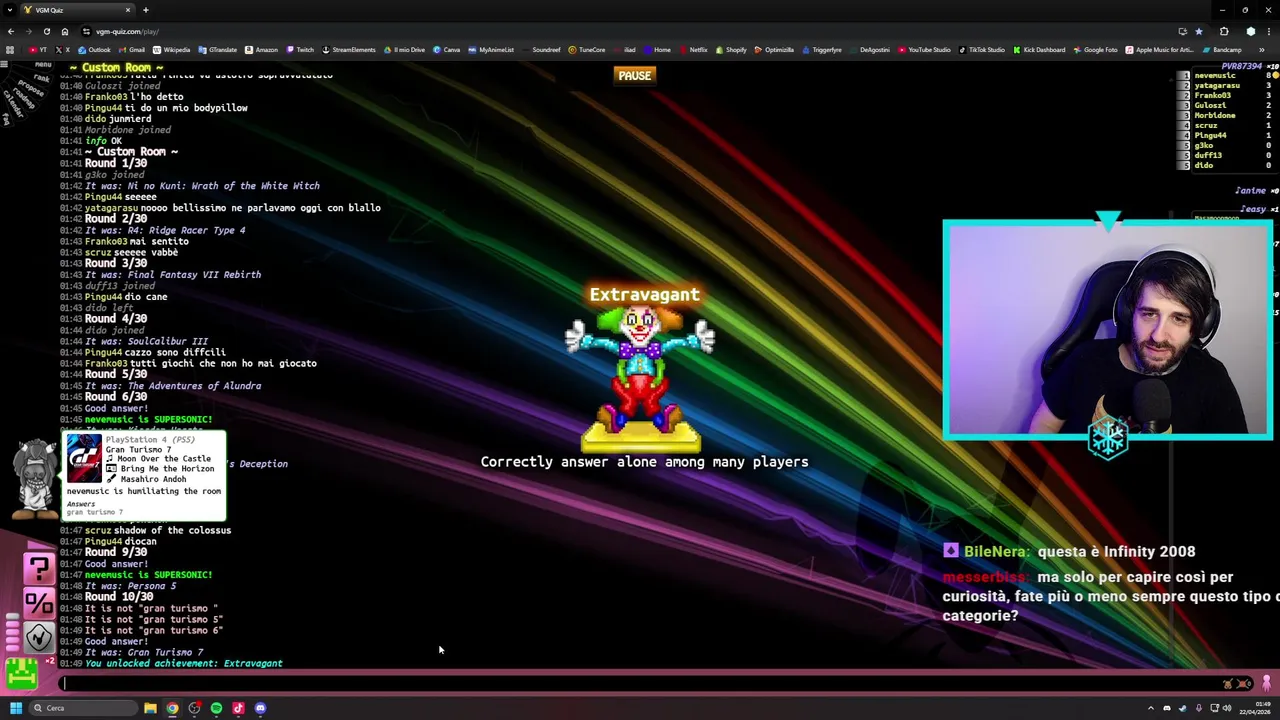This screenshot has width=1280, height=720.
Task: Open the Amazon bookmark
Action: 261,50
